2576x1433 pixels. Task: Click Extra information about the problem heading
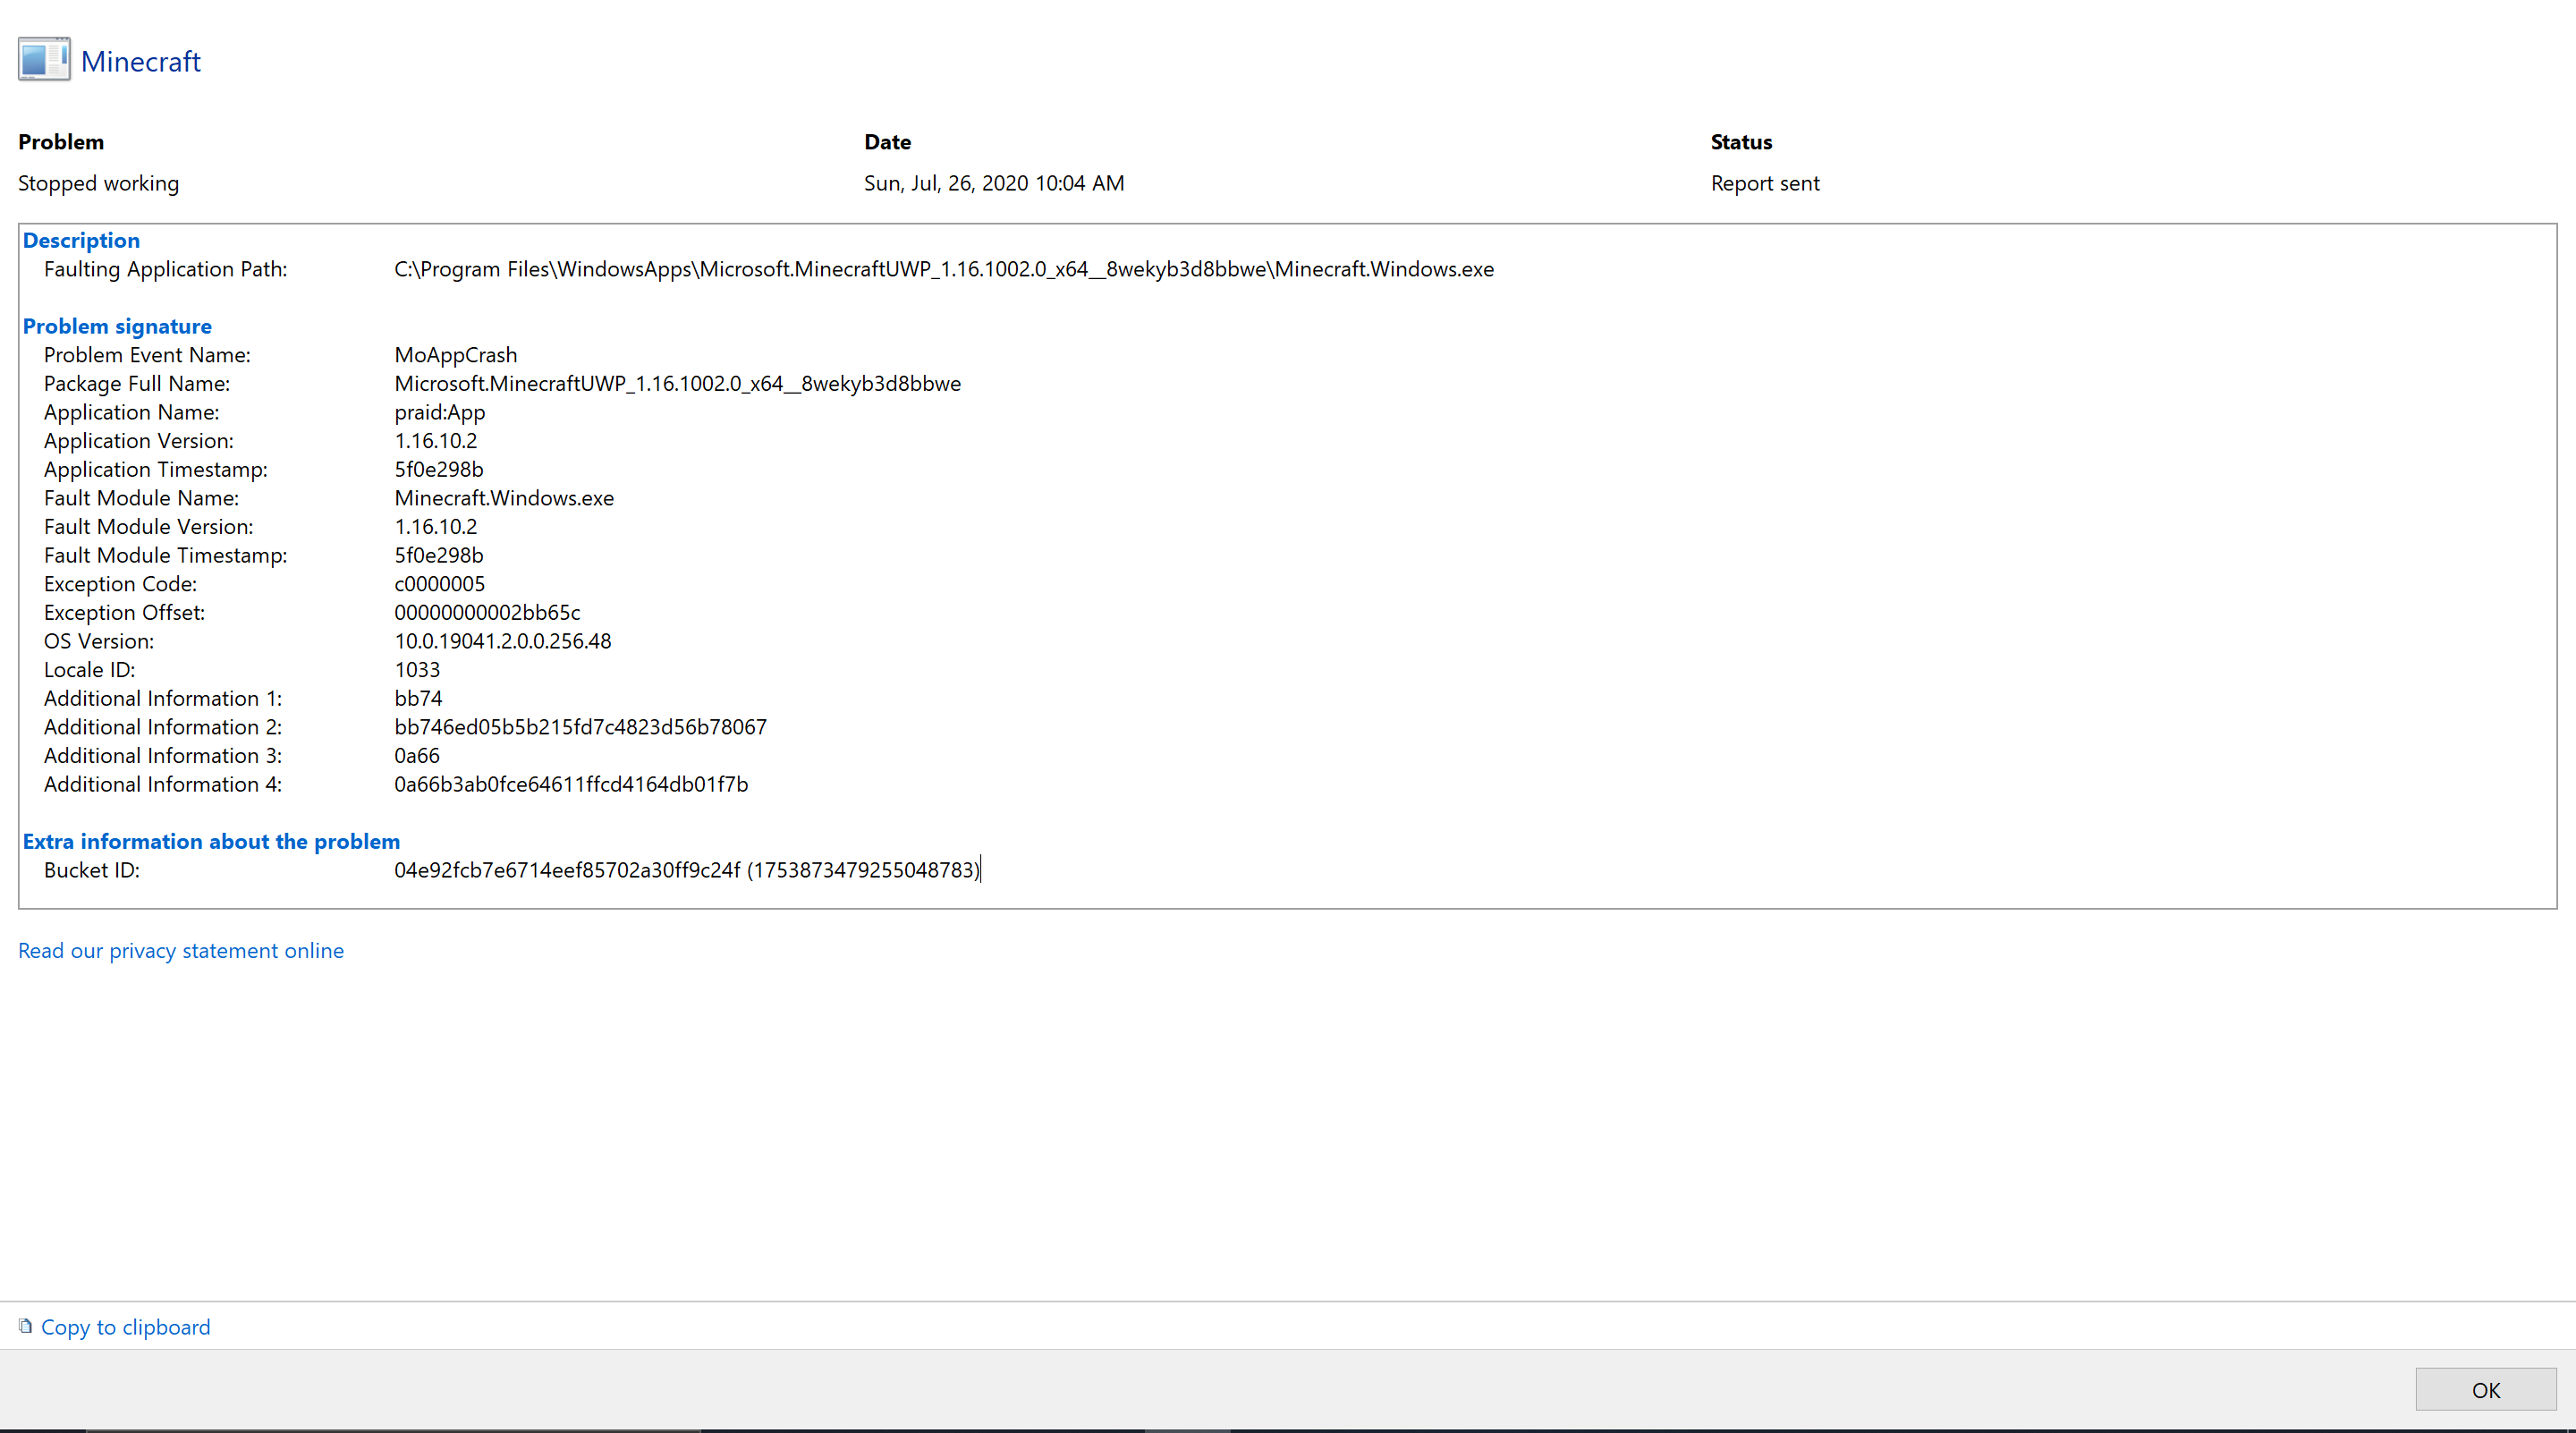click(211, 841)
